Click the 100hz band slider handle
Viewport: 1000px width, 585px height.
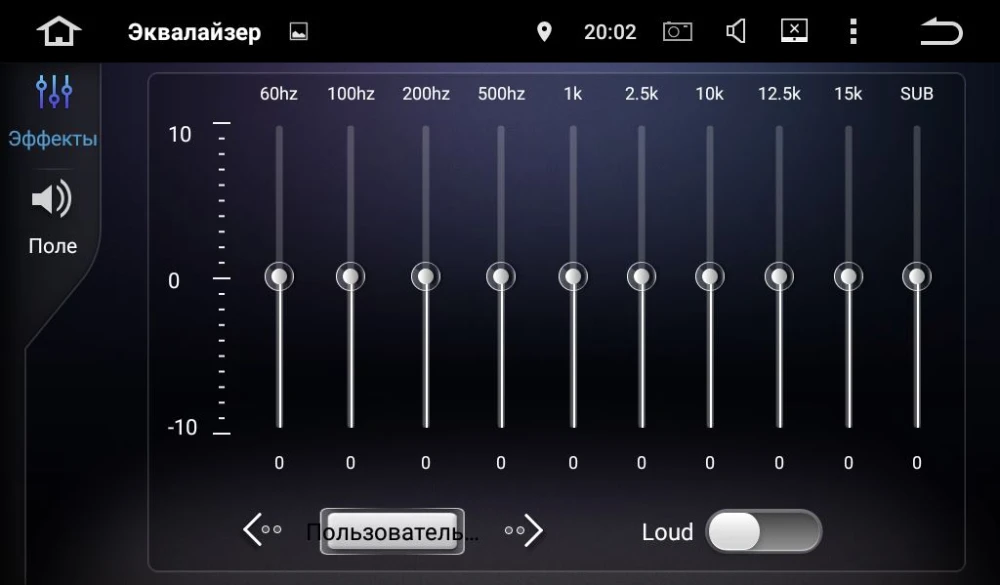coord(351,277)
